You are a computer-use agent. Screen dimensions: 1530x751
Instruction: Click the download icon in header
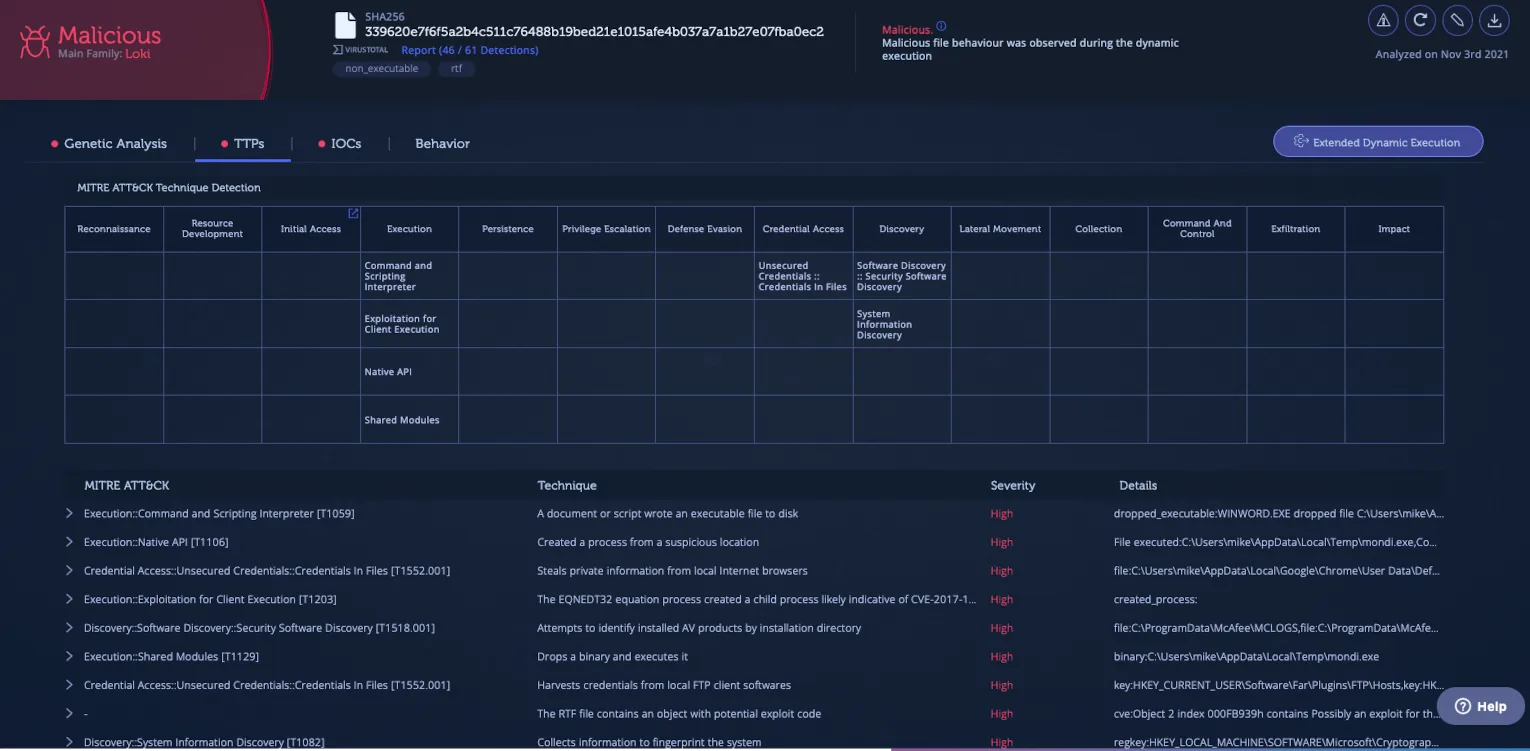click(1494, 20)
